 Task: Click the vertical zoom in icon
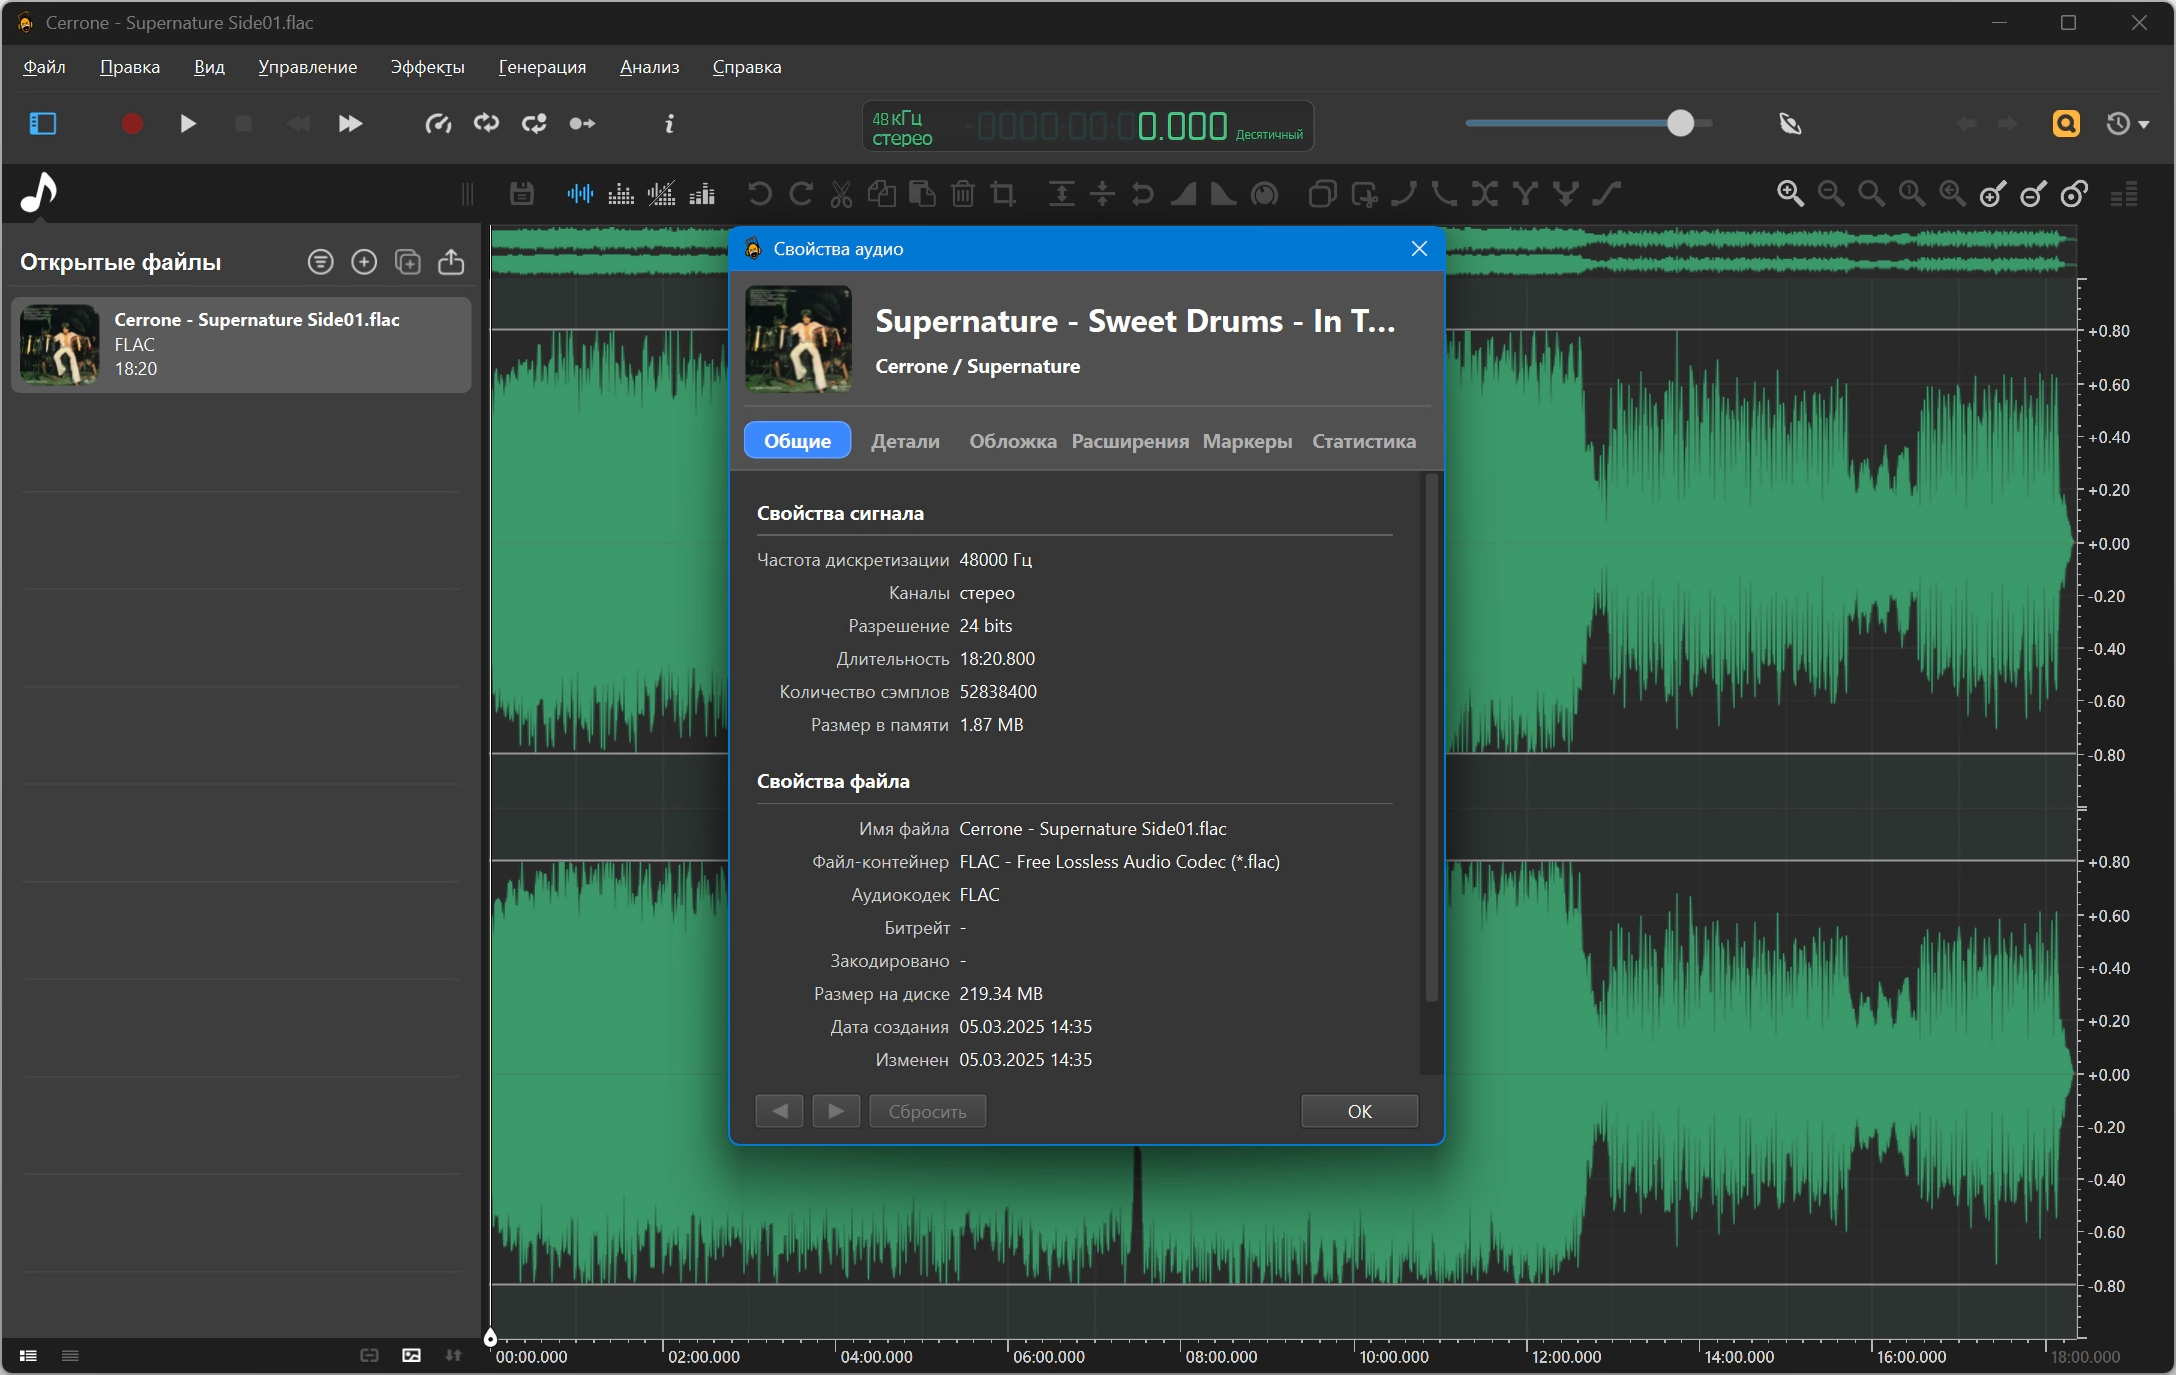coord(1993,194)
